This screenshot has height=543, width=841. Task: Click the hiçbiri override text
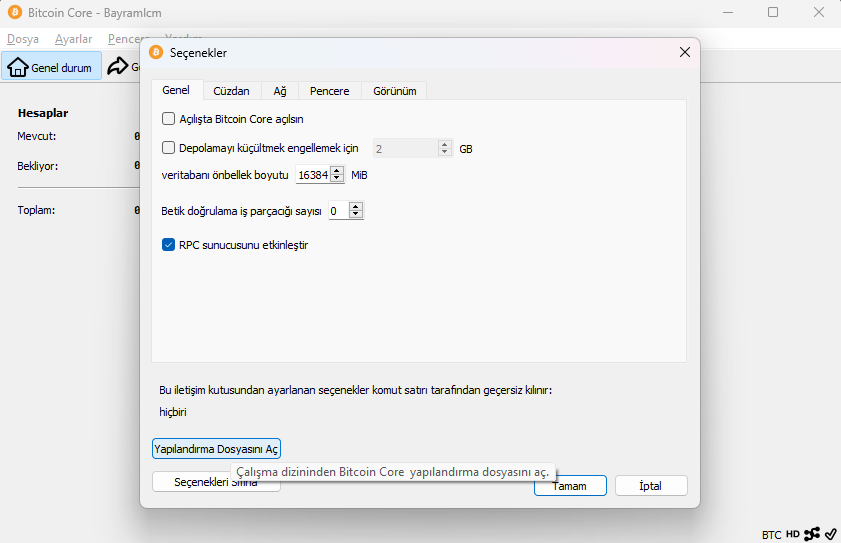pos(173,412)
